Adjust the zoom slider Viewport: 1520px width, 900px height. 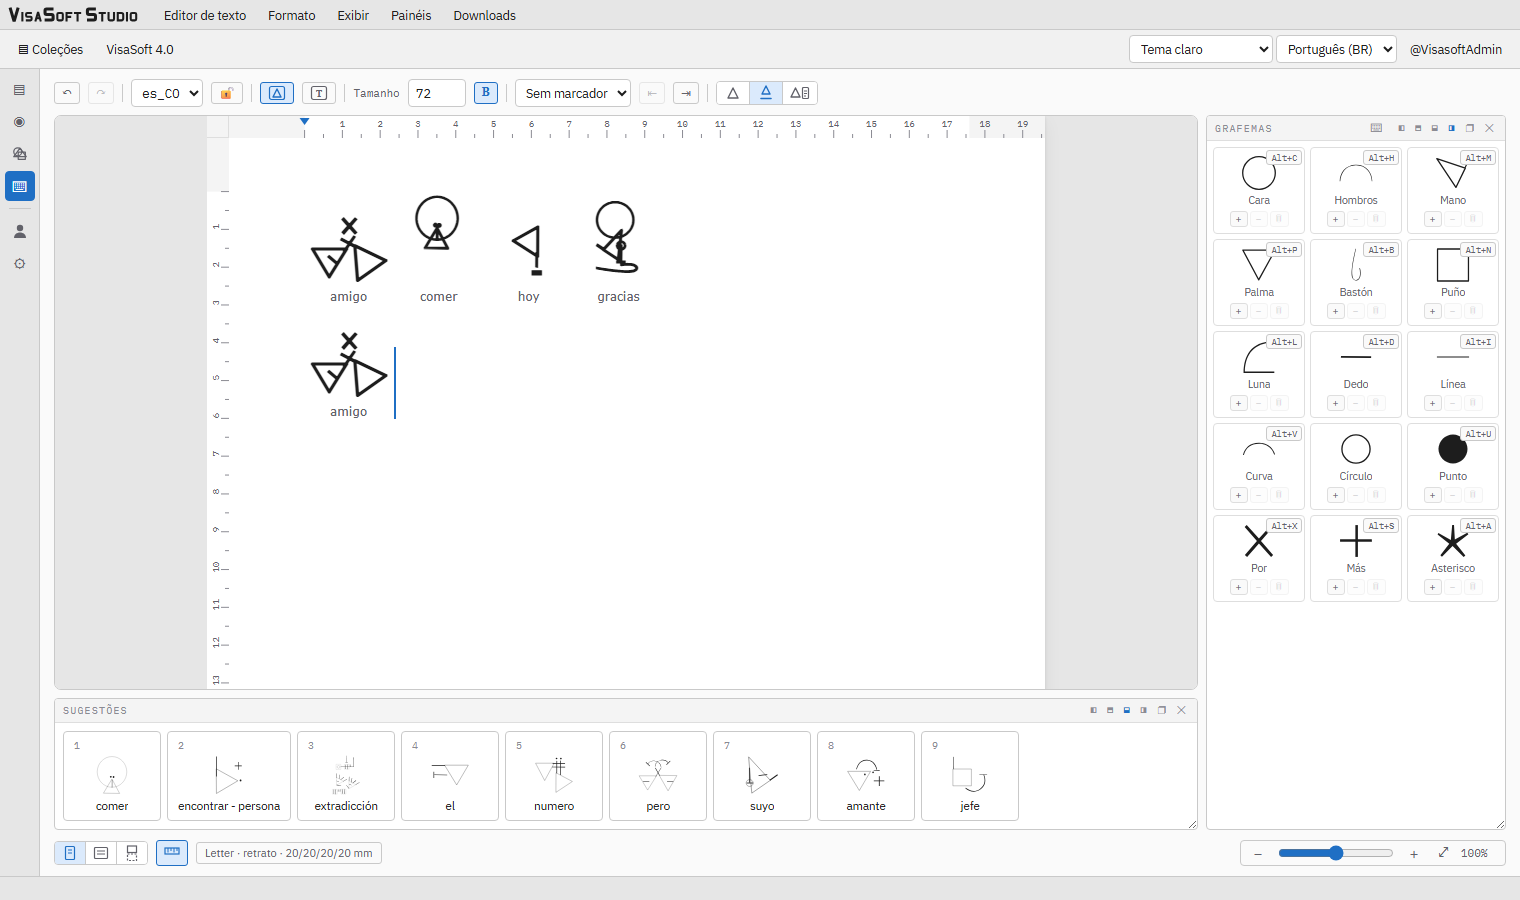tap(1335, 853)
